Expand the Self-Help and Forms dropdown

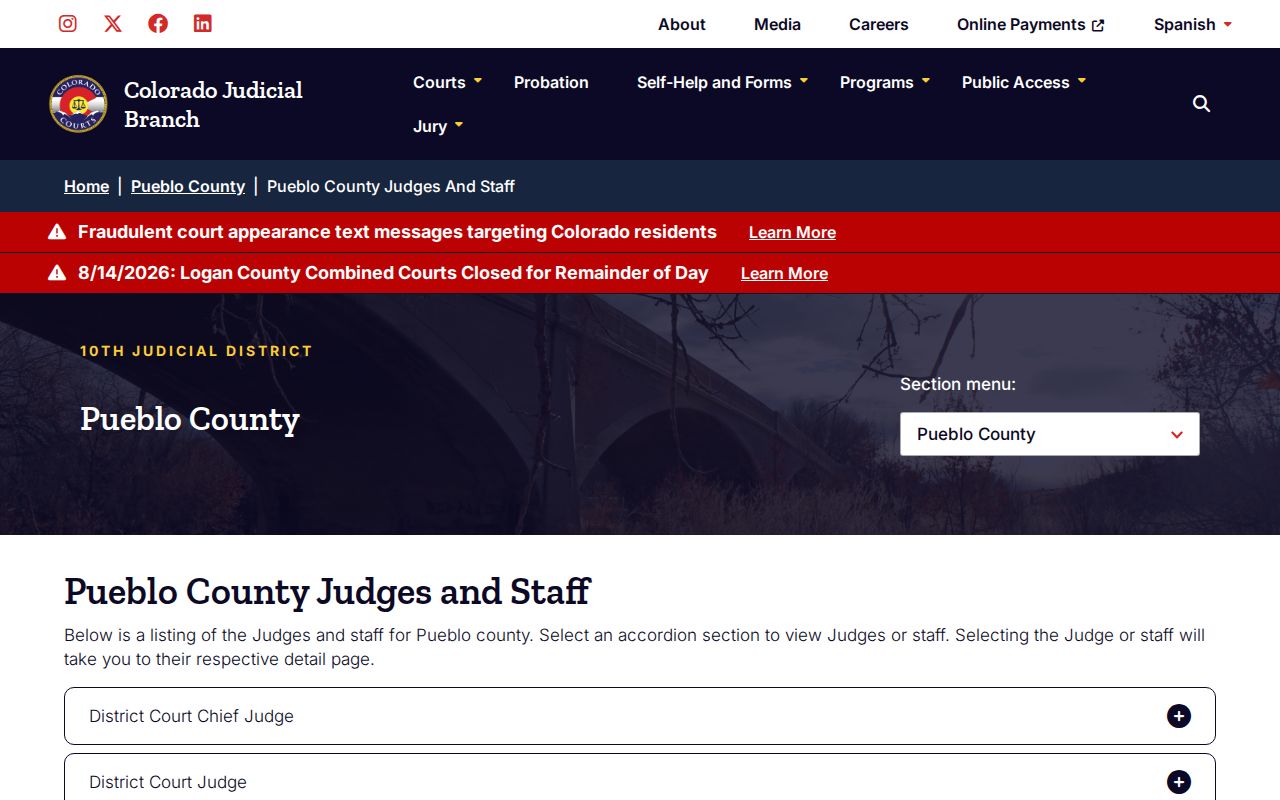click(804, 81)
